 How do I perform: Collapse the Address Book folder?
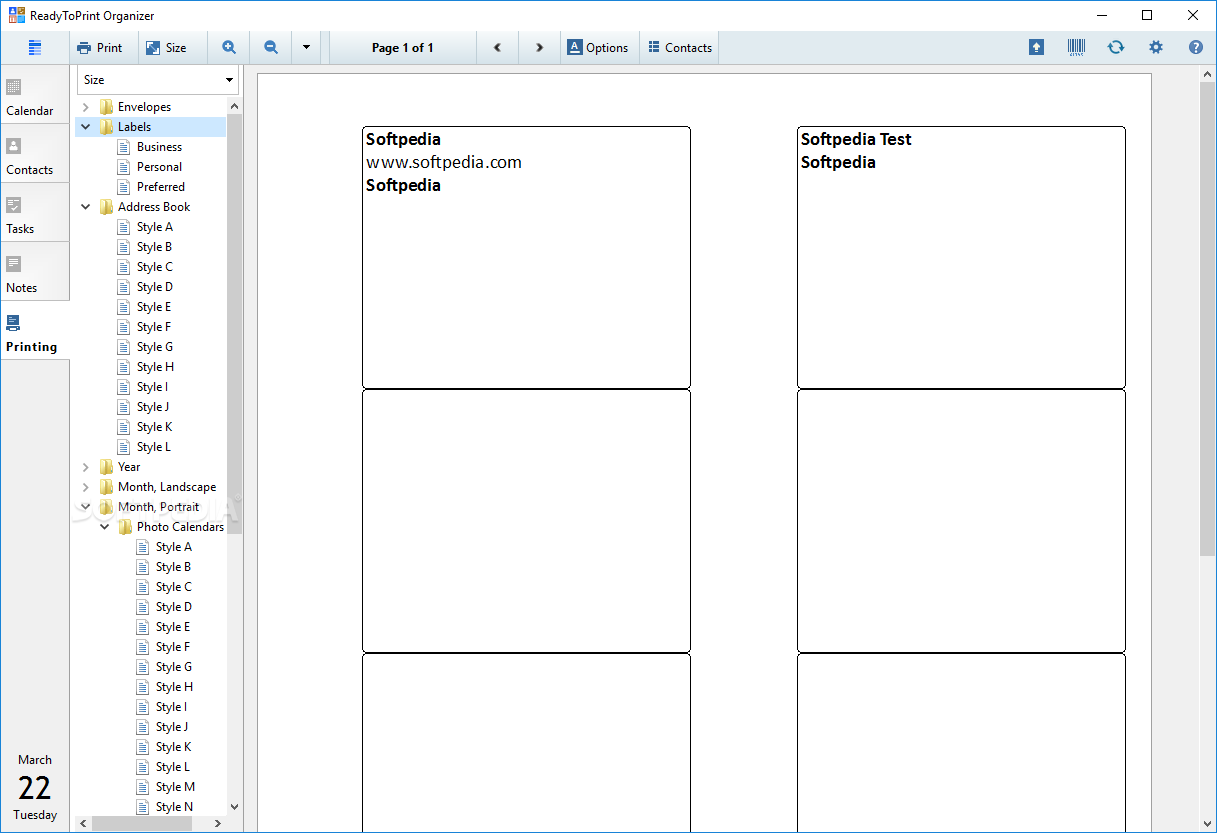[86, 207]
